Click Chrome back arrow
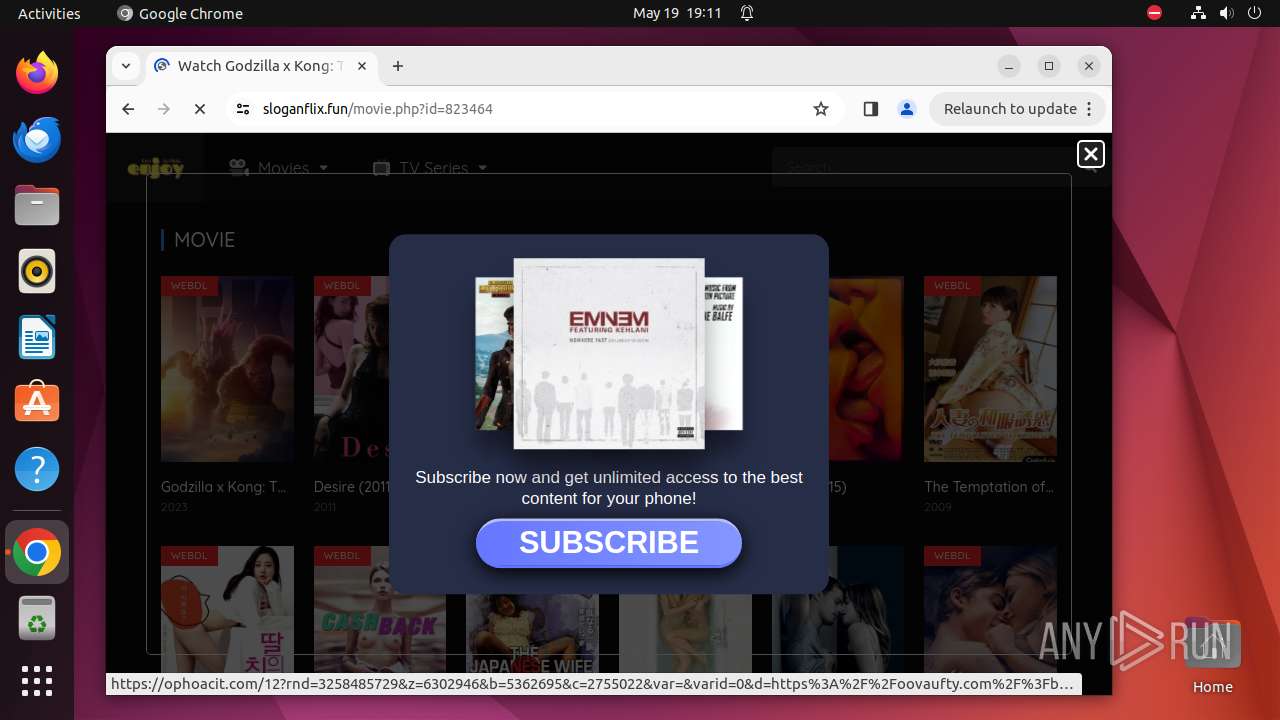Image resolution: width=1280 pixels, height=720 pixels. point(128,109)
